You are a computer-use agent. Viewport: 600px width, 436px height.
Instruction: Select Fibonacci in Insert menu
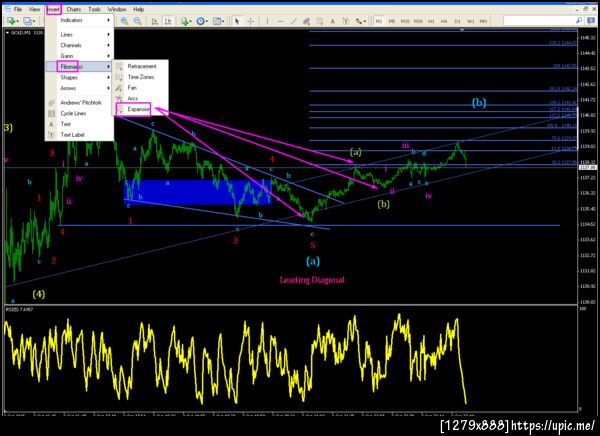click(80, 67)
